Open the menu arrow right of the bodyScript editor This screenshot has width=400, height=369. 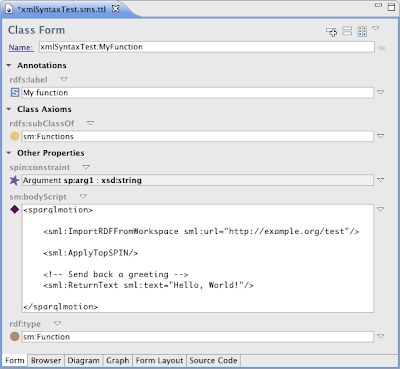pos(381,209)
